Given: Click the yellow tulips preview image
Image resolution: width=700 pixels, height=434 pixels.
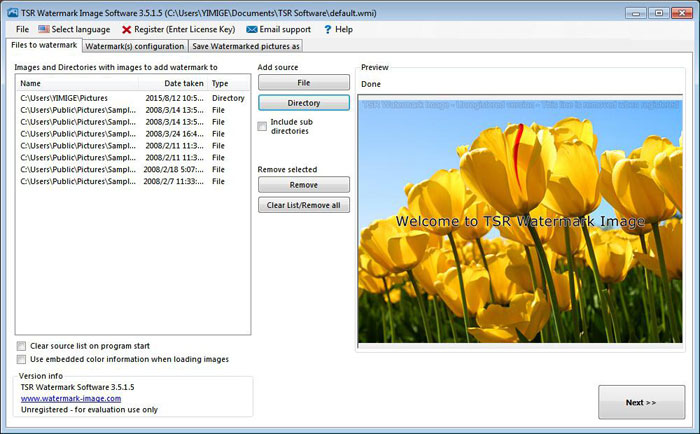Looking at the screenshot, I should 520,219.
